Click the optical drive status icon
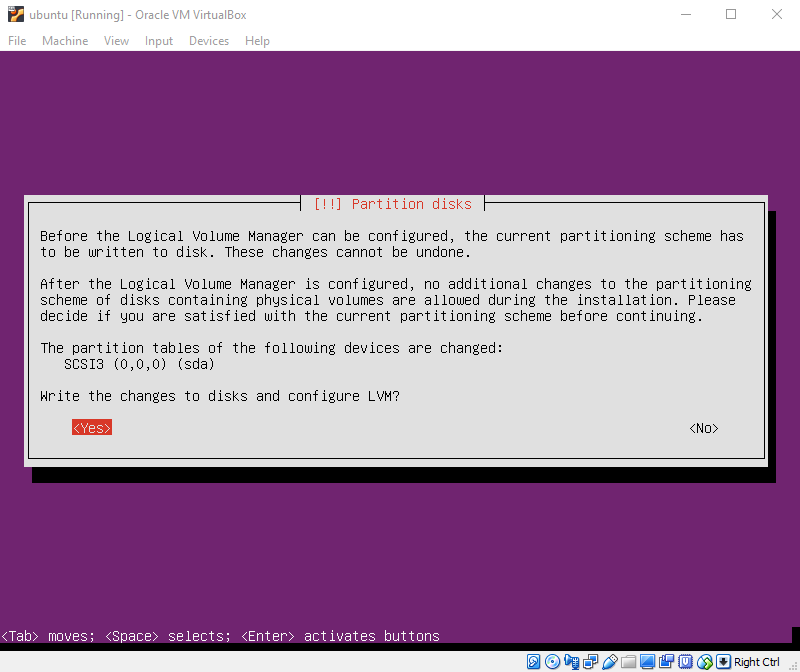 point(551,661)
